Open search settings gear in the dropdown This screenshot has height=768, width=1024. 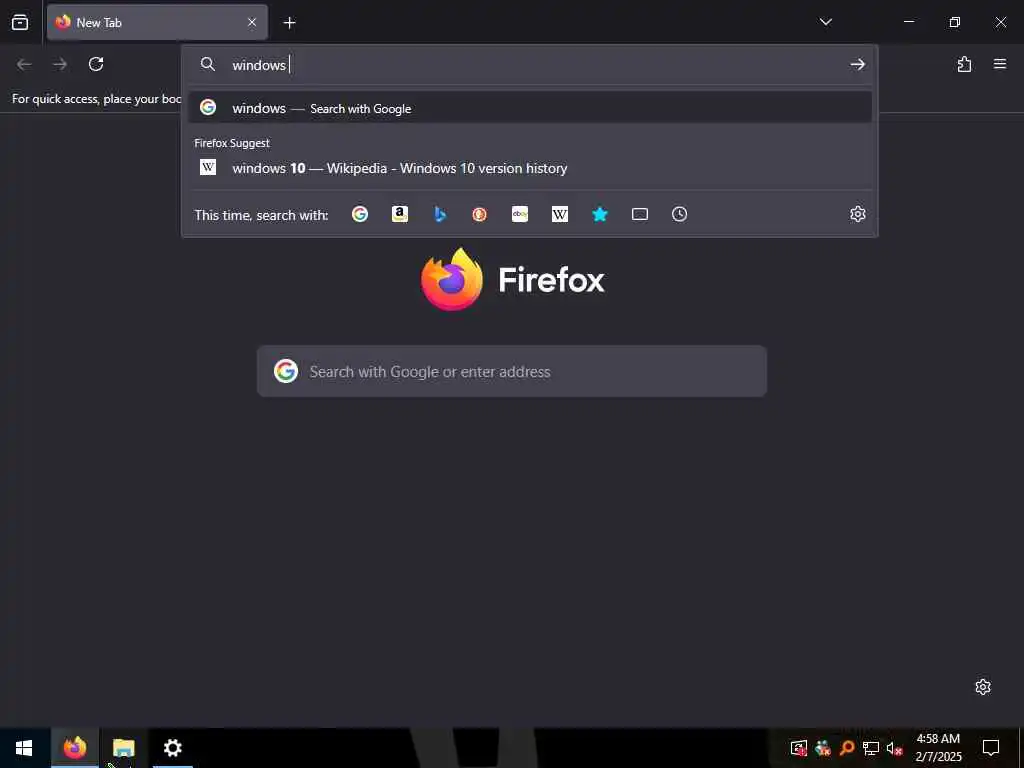[x=857, y=214]
